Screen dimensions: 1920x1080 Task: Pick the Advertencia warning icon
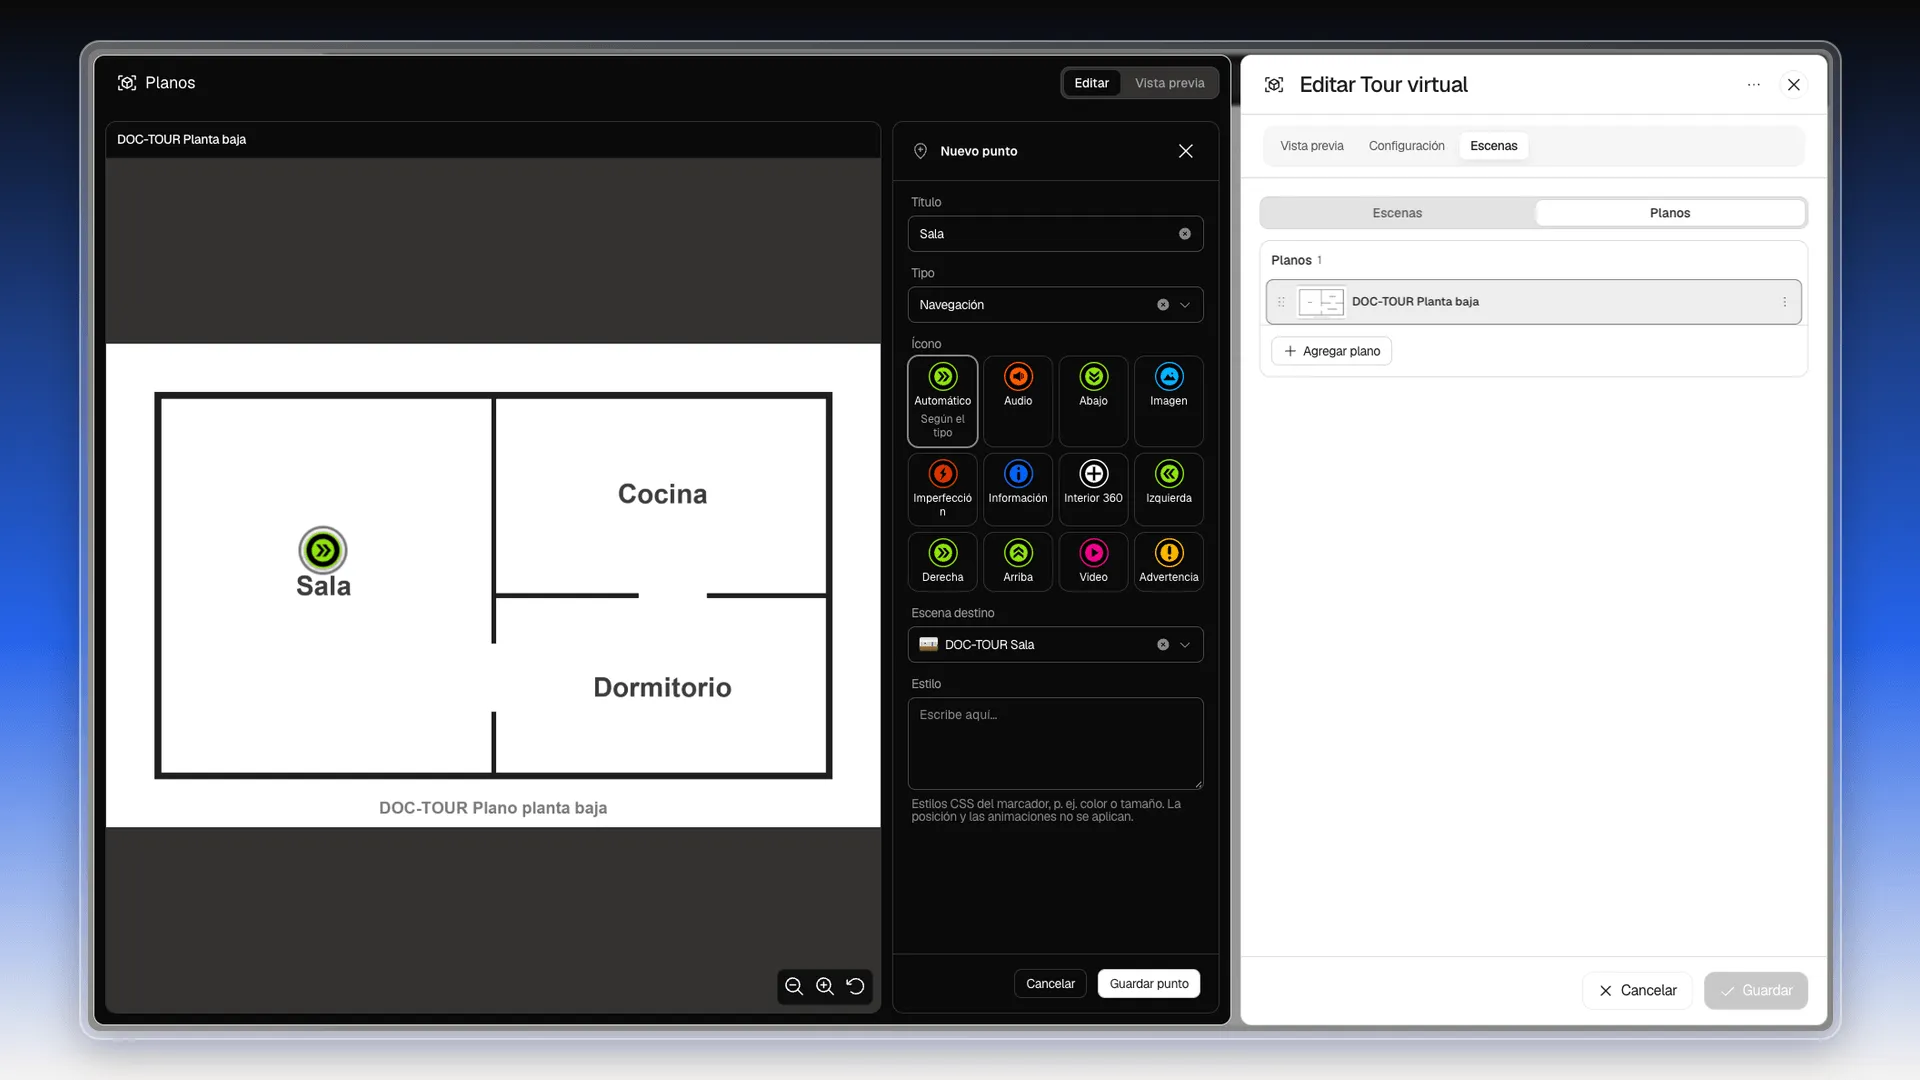coord(1168,562)
